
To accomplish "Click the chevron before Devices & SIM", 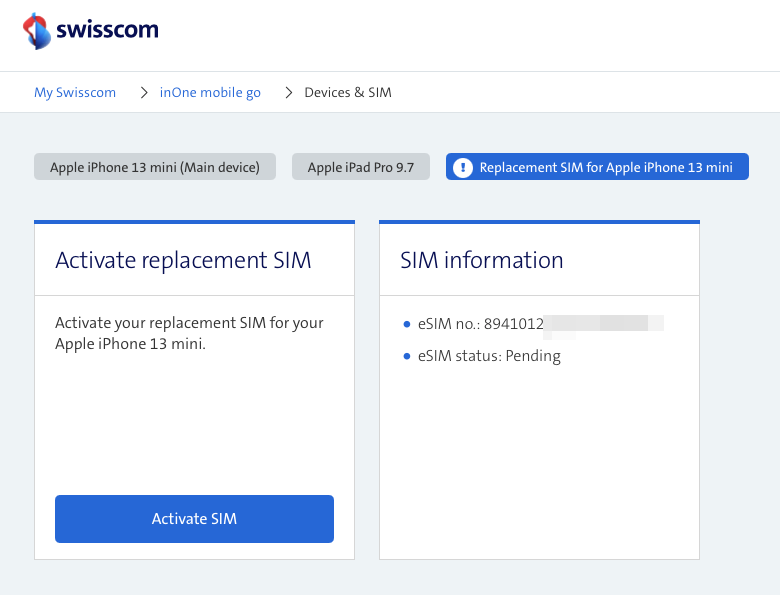I will 289,92.
